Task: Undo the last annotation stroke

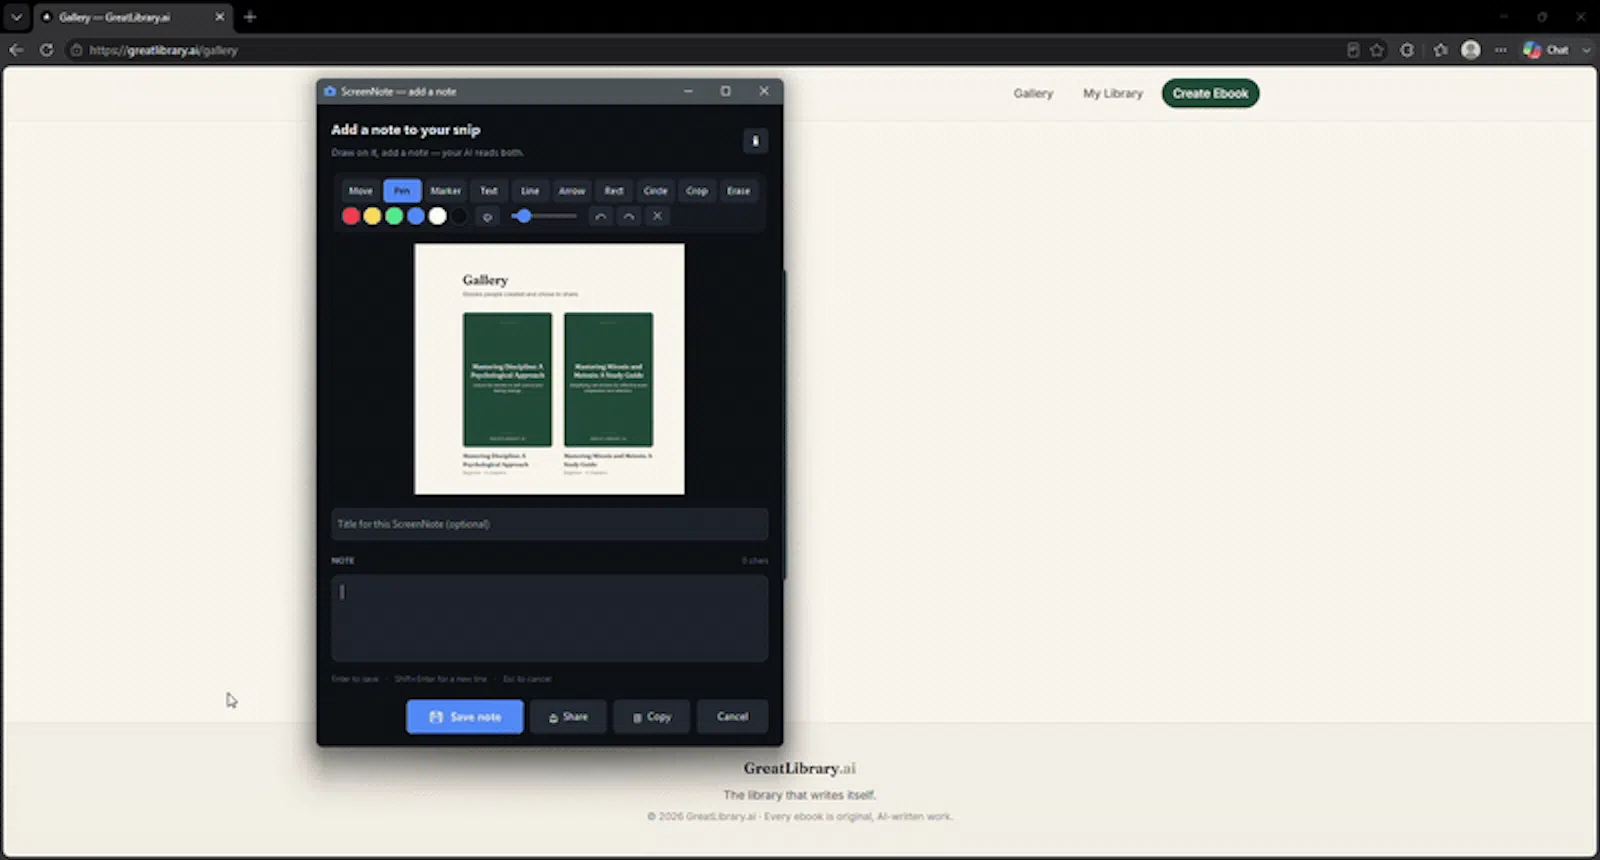Action: [600, 216]
